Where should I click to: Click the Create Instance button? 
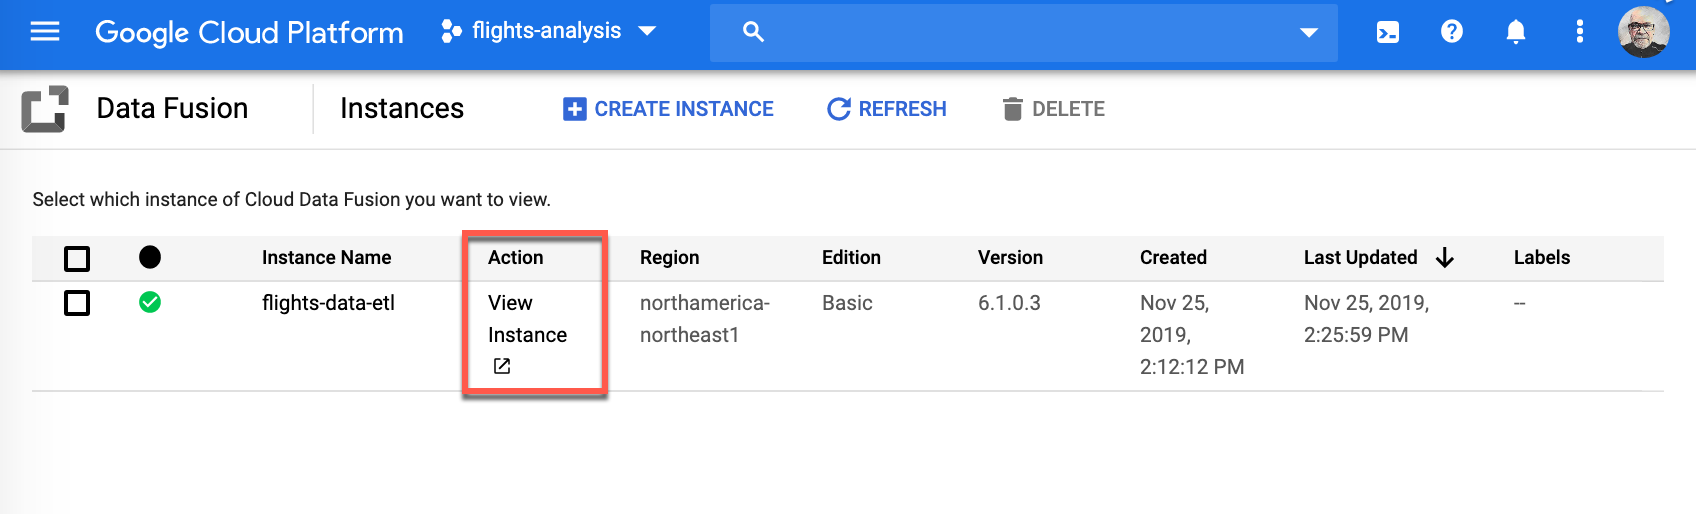pos(669,109)
